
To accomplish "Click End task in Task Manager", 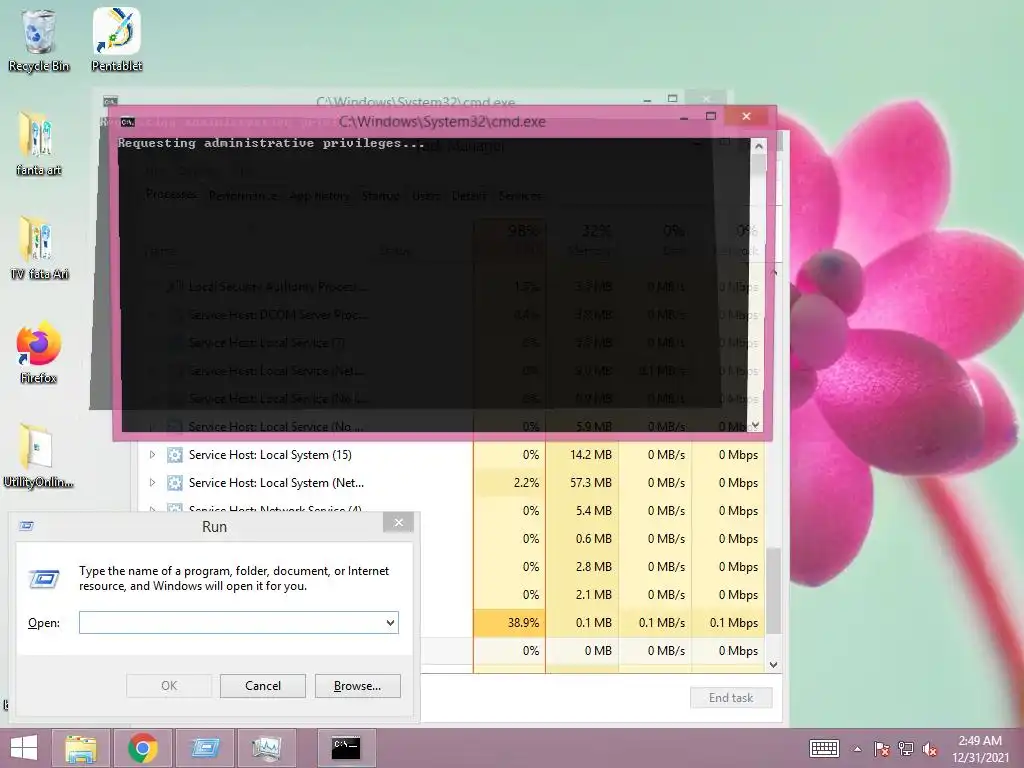I will 731,697.
